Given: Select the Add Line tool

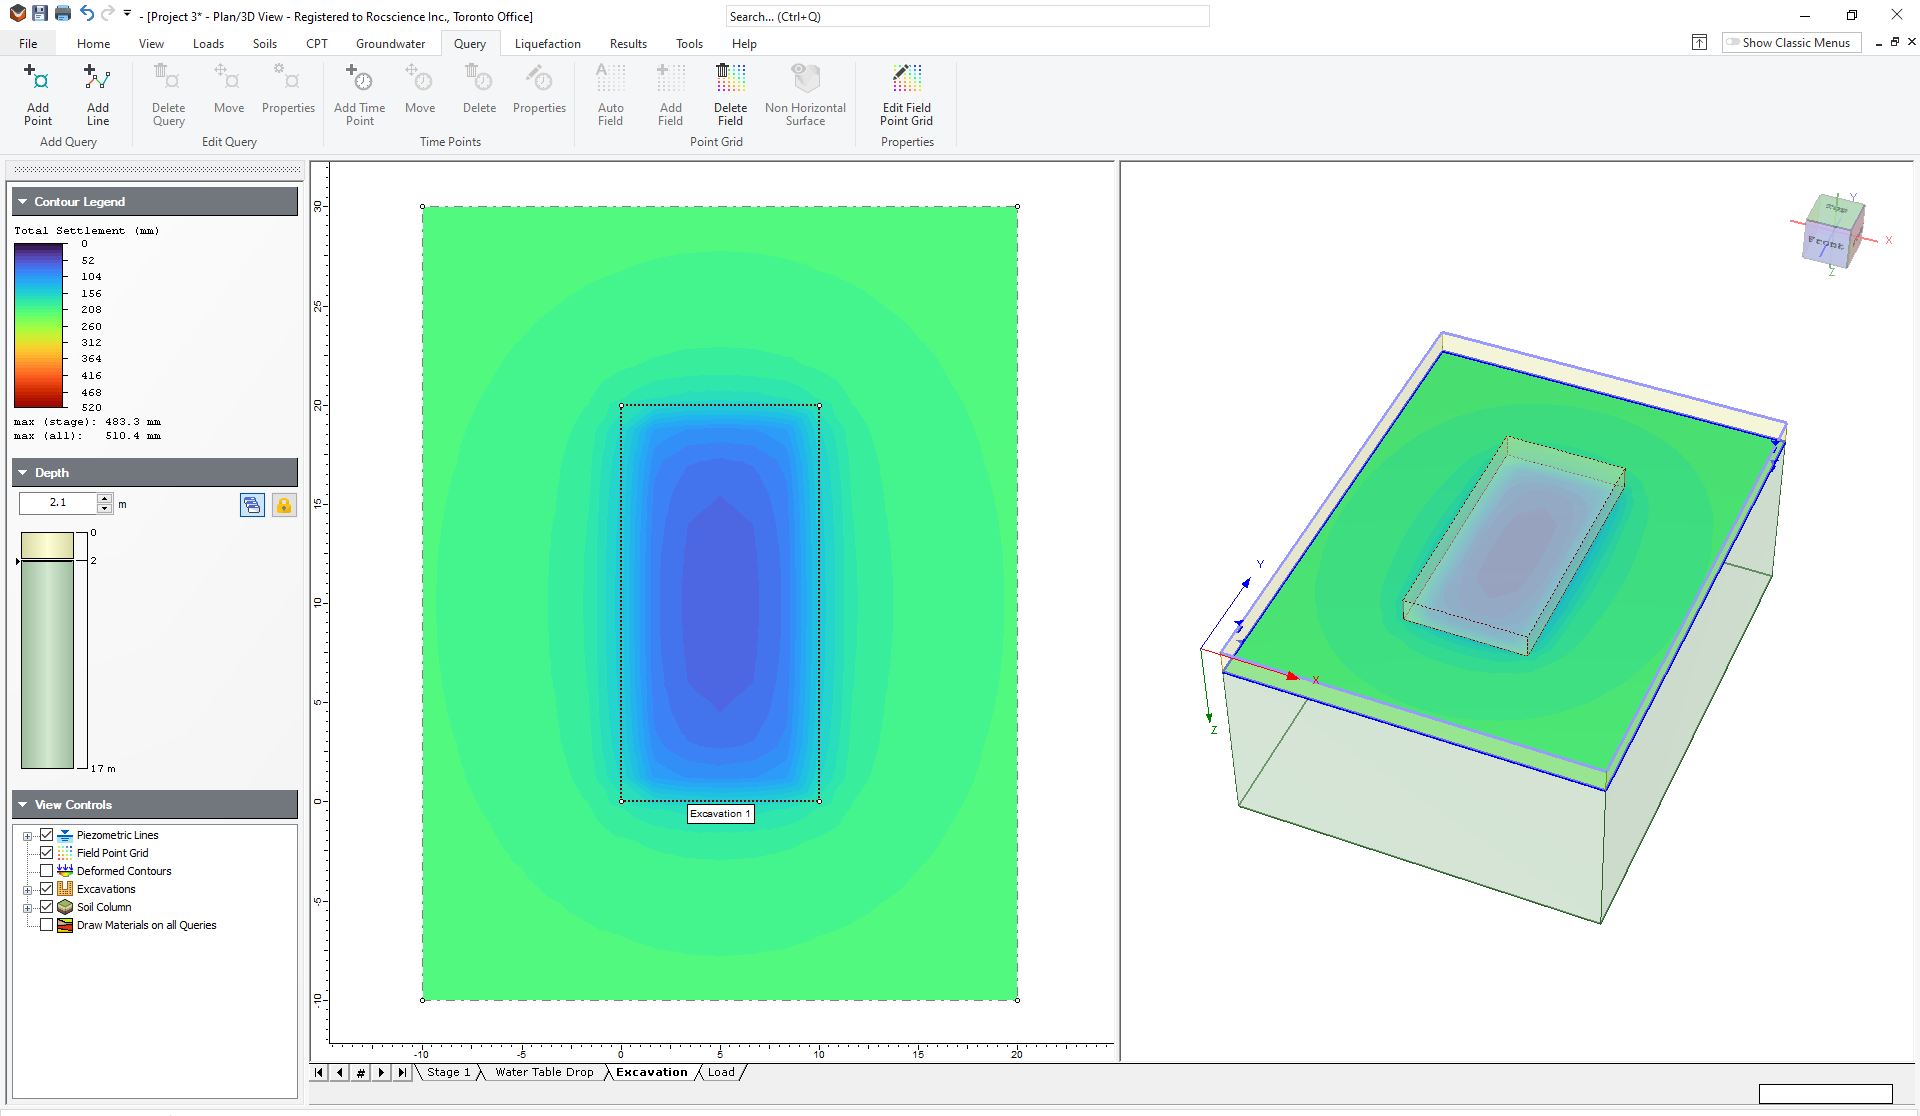Looking at the screenshot, I should pos(97,96).
